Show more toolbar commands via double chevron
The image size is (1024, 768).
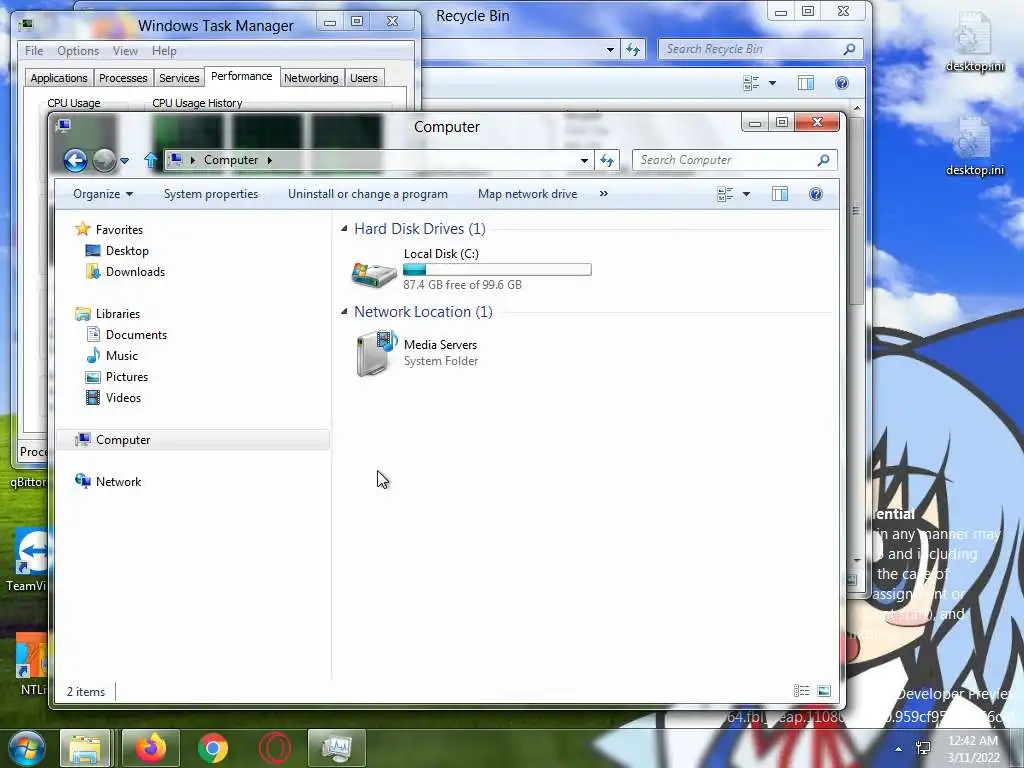[x=603, y=194]
